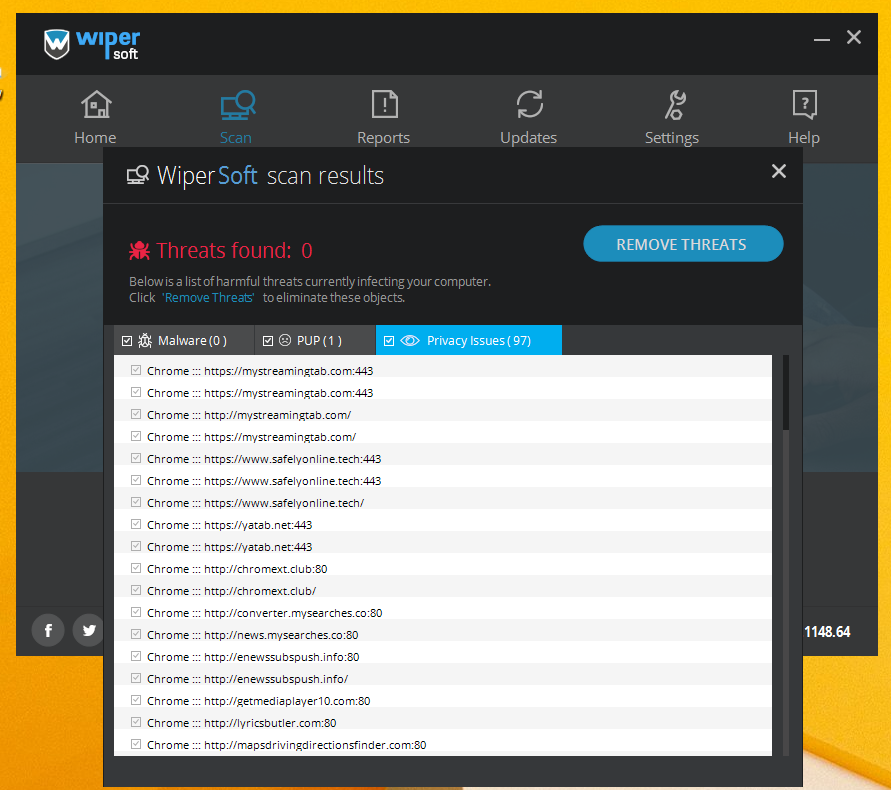The height and width of the screenshot is (790, 891).
Task: Select the http://mystreamingtab.com/ row text
Action: pyautogui.click(x=249, y=415)
